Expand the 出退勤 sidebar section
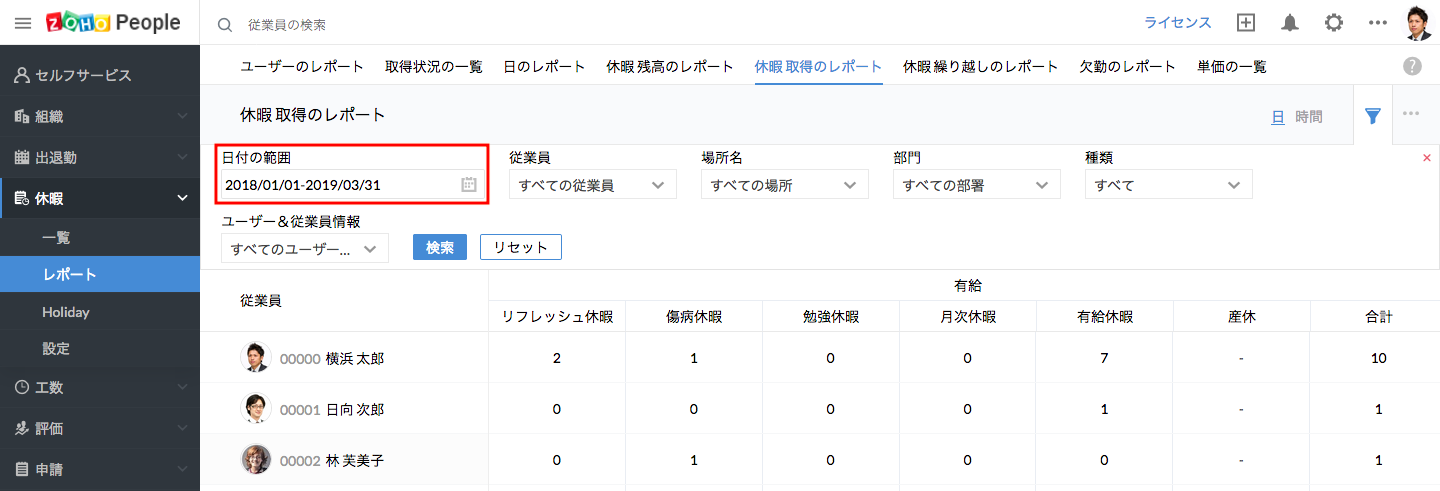This screenshot has height=491, width=1440. pyautogui.click(x=100, y=157)
